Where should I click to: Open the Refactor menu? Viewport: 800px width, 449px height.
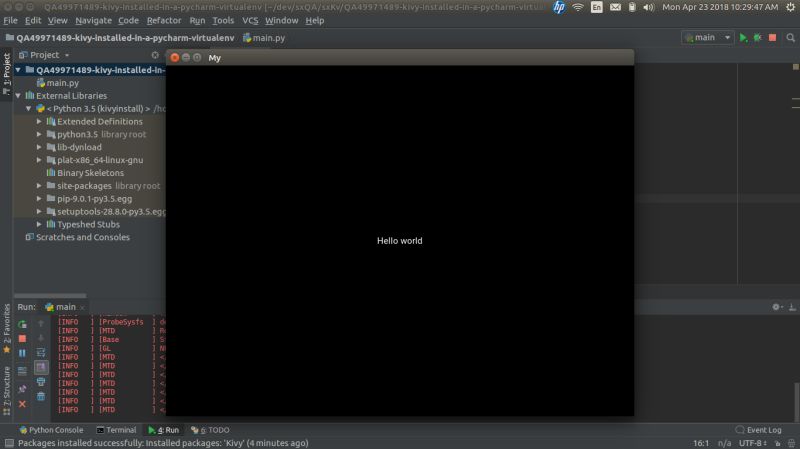(x=164, y=20)
